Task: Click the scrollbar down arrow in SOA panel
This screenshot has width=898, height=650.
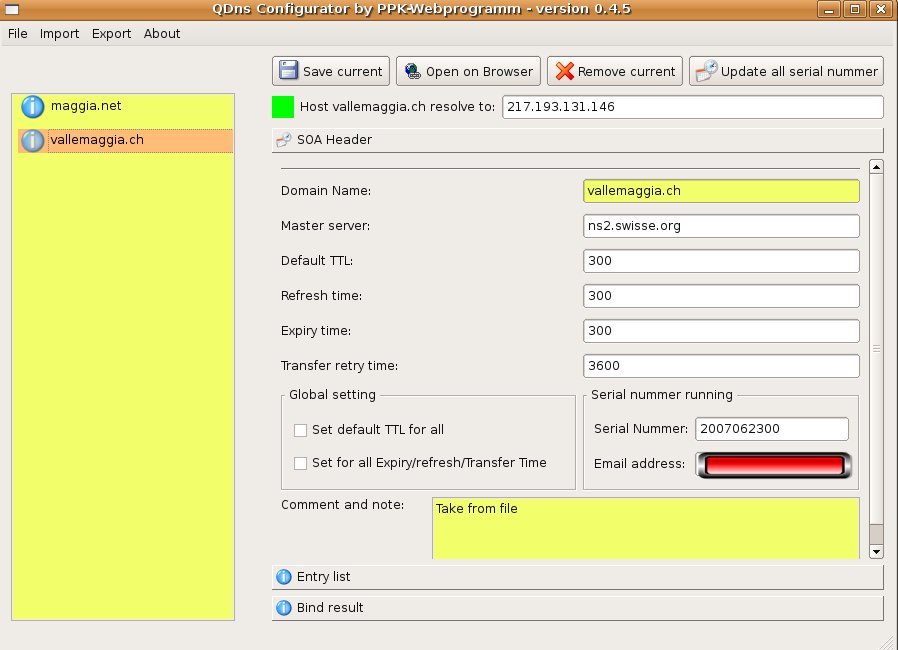Action: 876,552
